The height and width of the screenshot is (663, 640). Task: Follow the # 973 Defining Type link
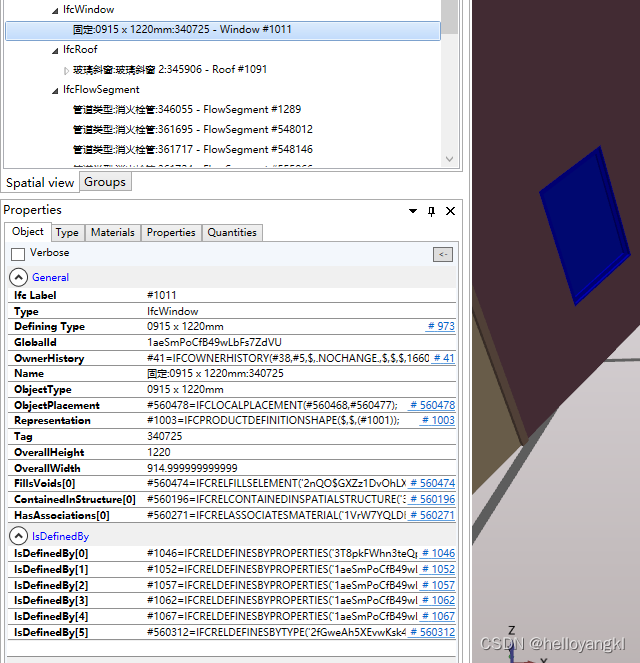440,326
